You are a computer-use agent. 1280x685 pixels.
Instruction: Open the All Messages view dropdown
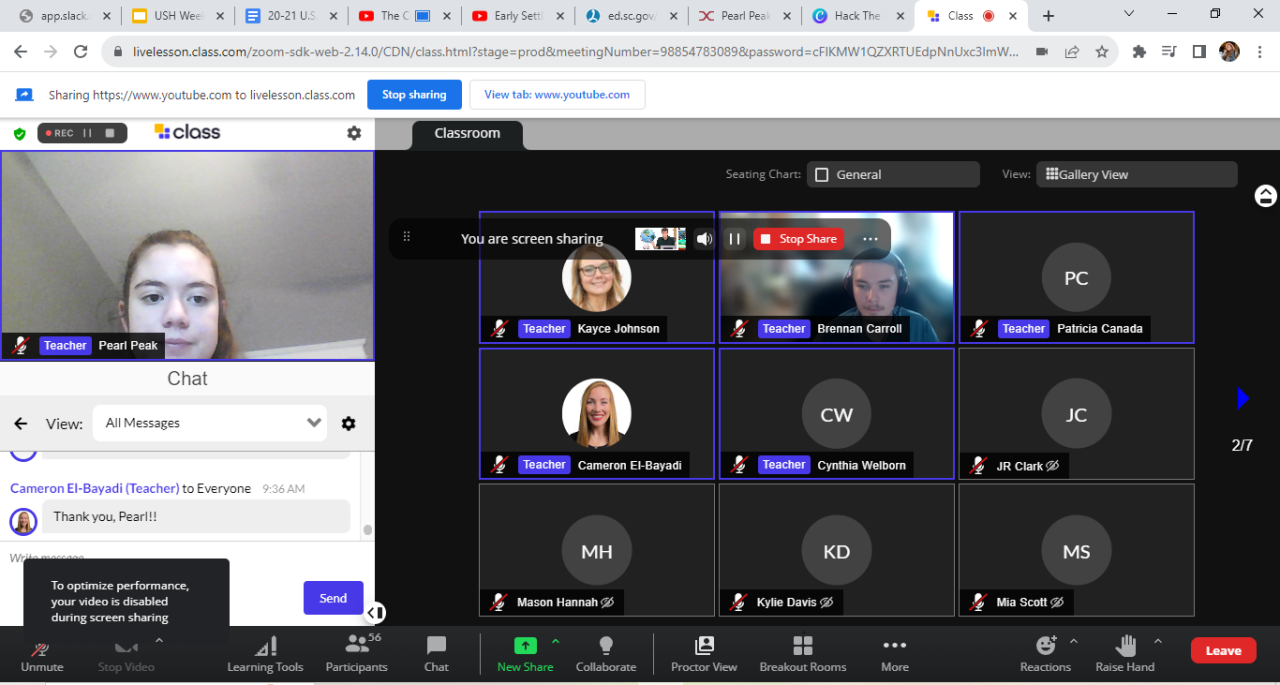click(210, 423)
